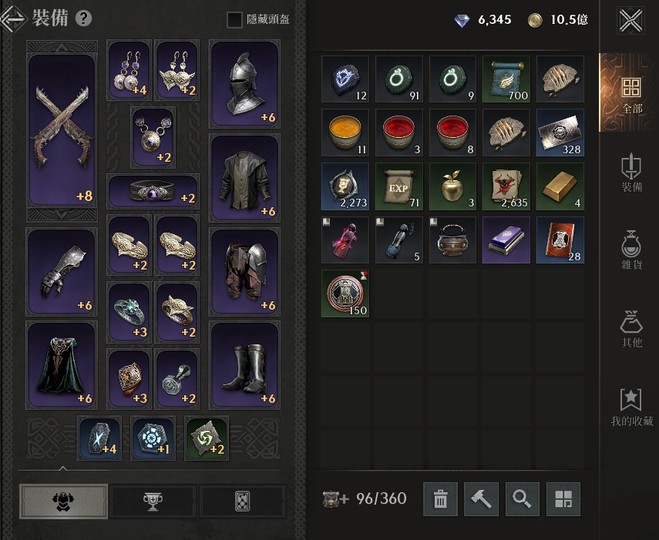Toggle the 隱藏頭盔 checkbox
This screenshot has width=659, height=540.
tap(235, 19)
